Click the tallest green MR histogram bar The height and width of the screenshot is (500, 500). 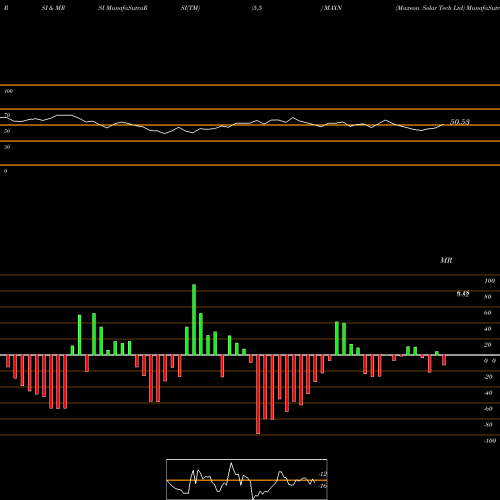pyautogui.click(x=194, y=320)
